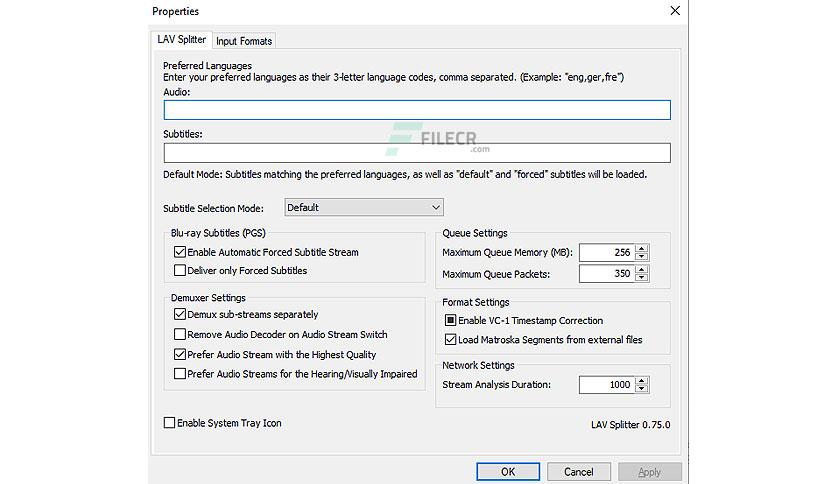Increase Maximum Queue Memory with up arrow

point(642,248)
